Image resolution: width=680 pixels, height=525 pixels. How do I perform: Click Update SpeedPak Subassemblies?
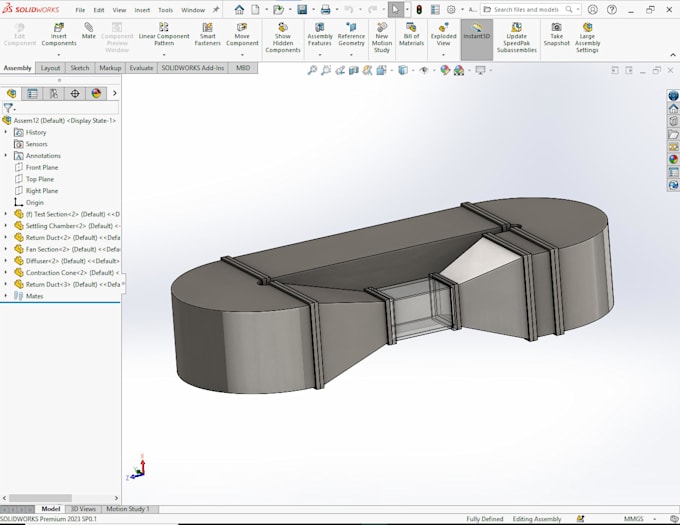click(x=517, y=38)
